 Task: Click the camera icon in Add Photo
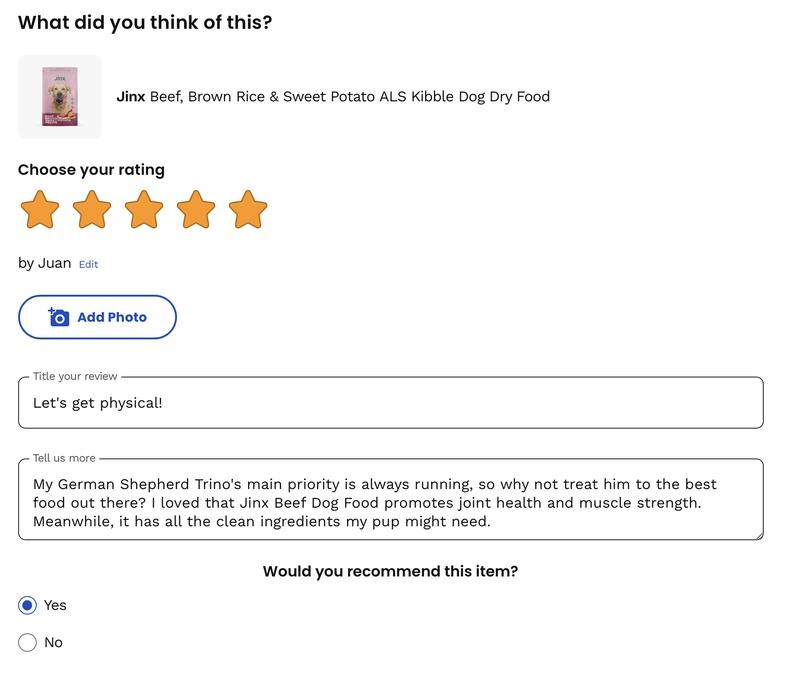(59, 317)
